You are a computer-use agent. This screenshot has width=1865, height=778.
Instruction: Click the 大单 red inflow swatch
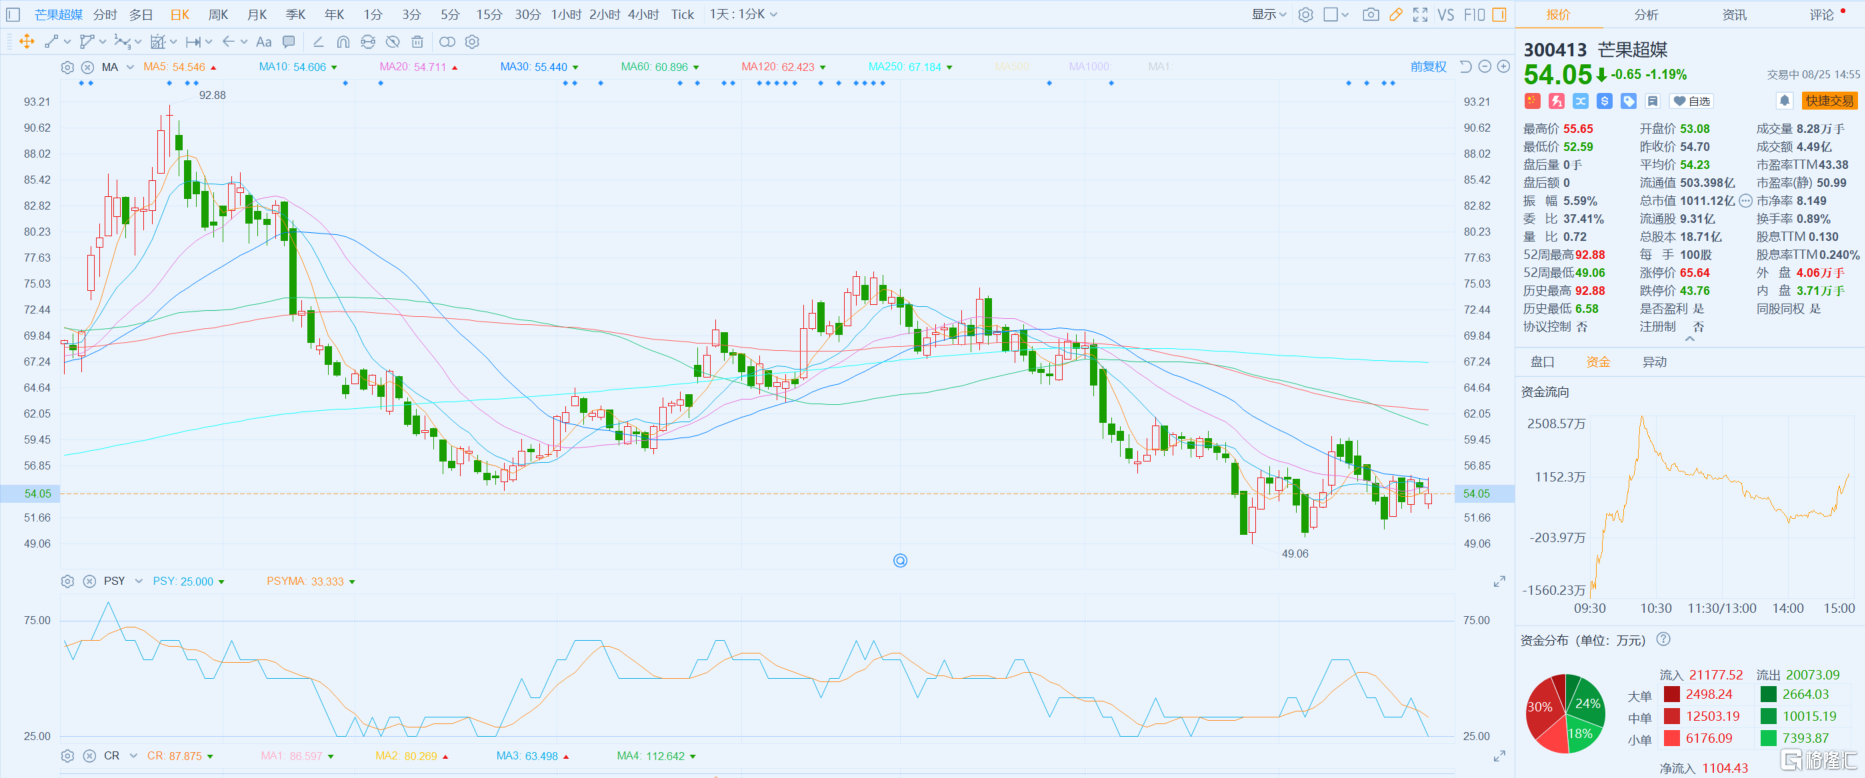[1671, 694]
